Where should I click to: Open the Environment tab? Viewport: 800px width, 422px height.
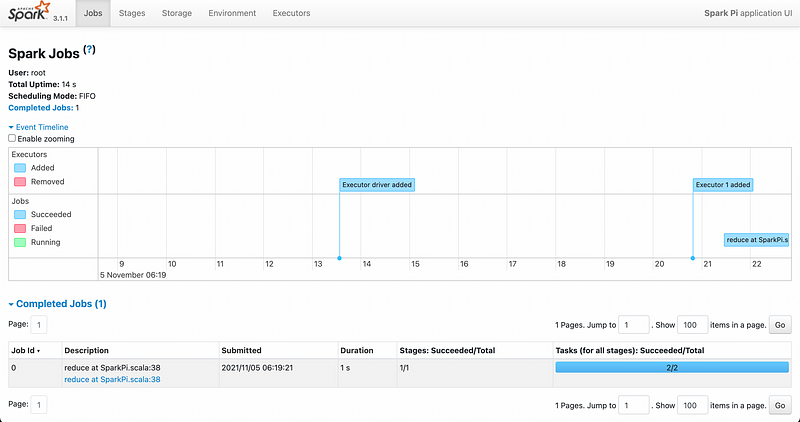point(232,13)
